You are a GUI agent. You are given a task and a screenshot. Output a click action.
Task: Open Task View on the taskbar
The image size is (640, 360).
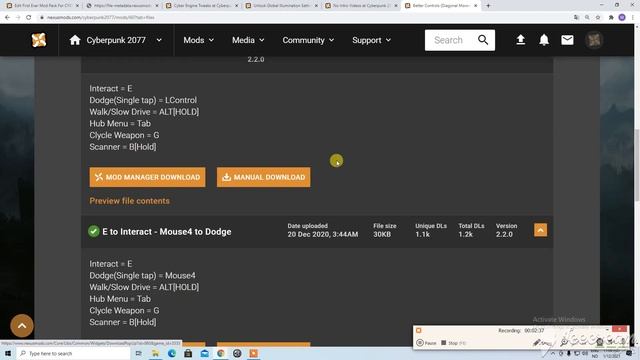point(139,353)
